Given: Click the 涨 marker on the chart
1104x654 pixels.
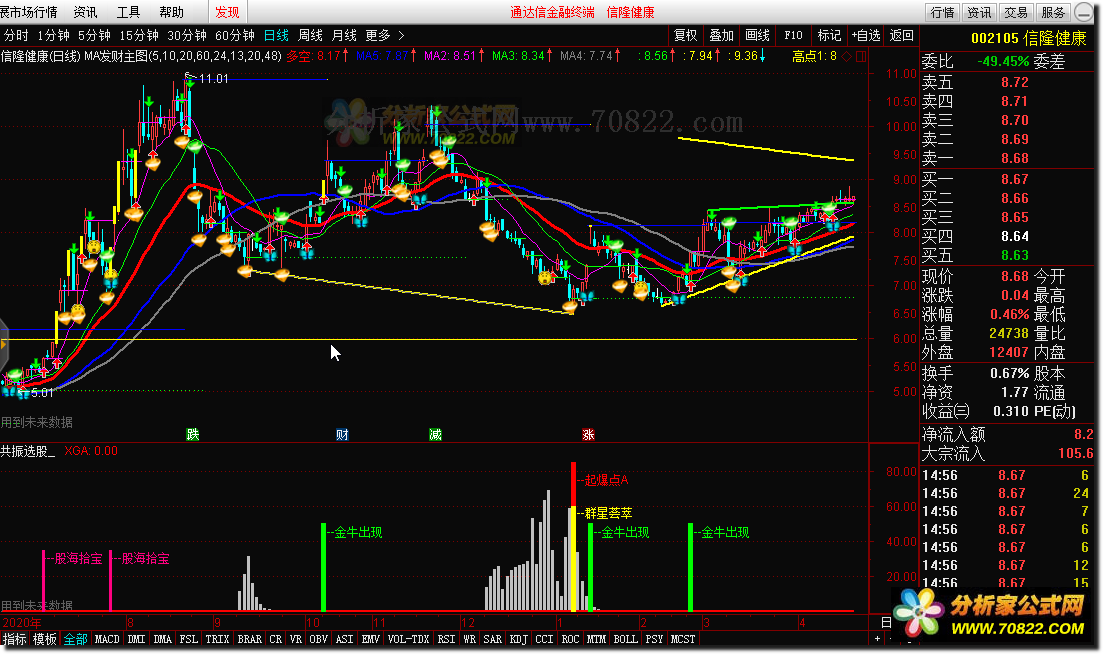Looking at the screenshot, I should click(588, 434).
